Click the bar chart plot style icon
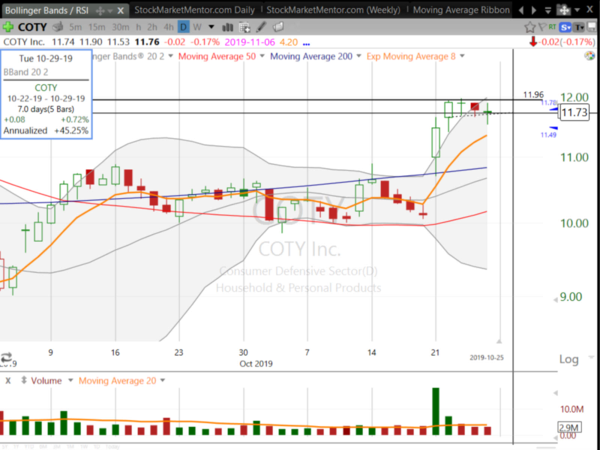 228,27
